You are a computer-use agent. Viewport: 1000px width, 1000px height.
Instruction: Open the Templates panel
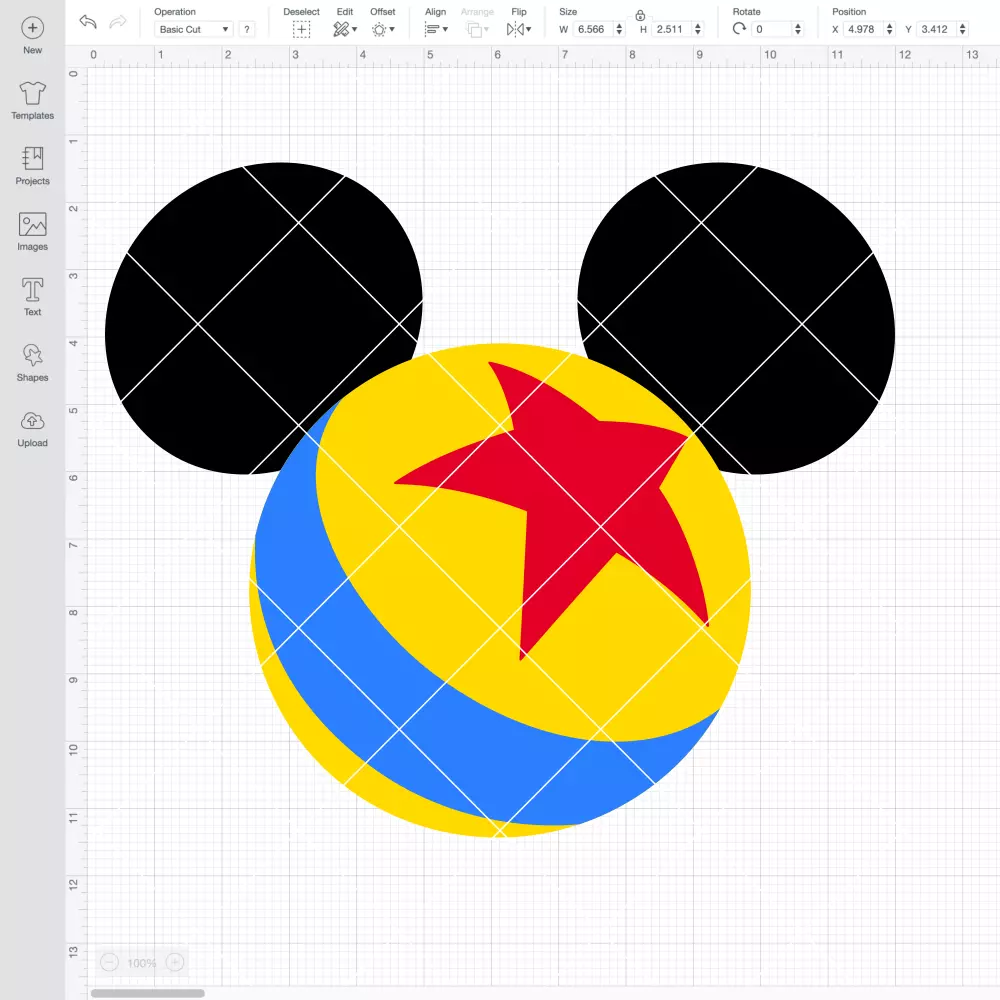[33, 101]
